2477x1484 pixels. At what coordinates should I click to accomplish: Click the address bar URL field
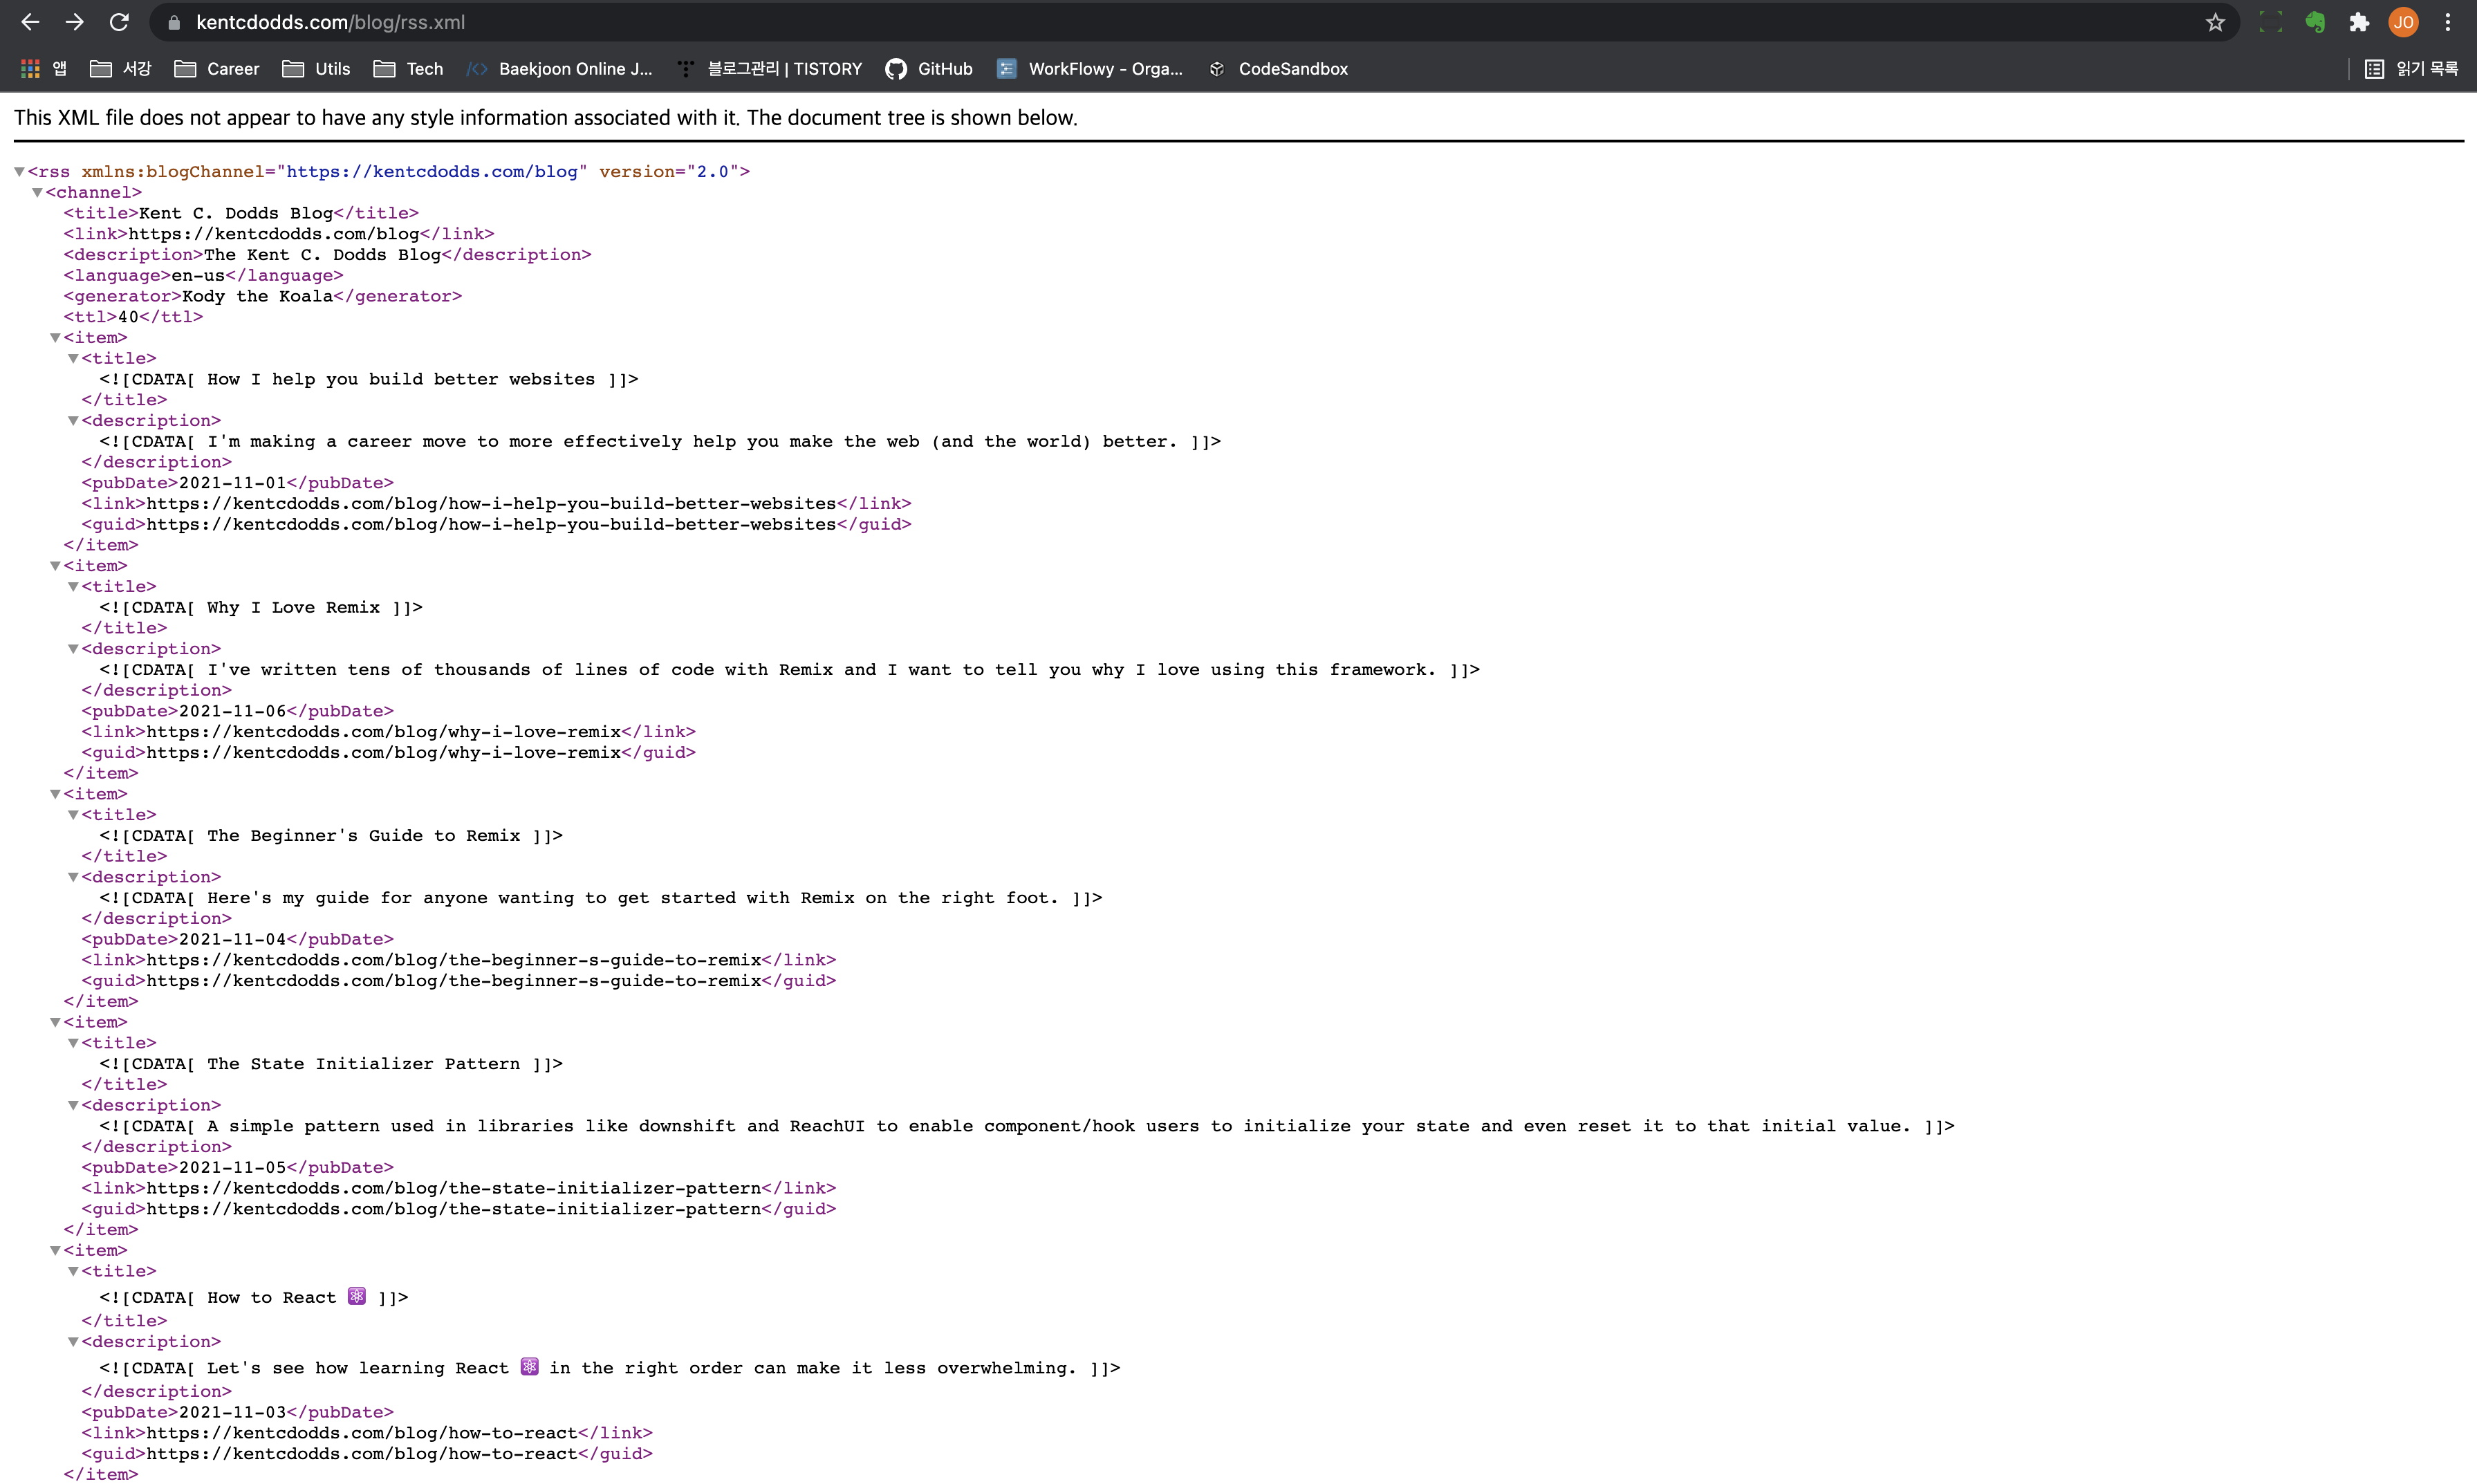point(1100,22)
